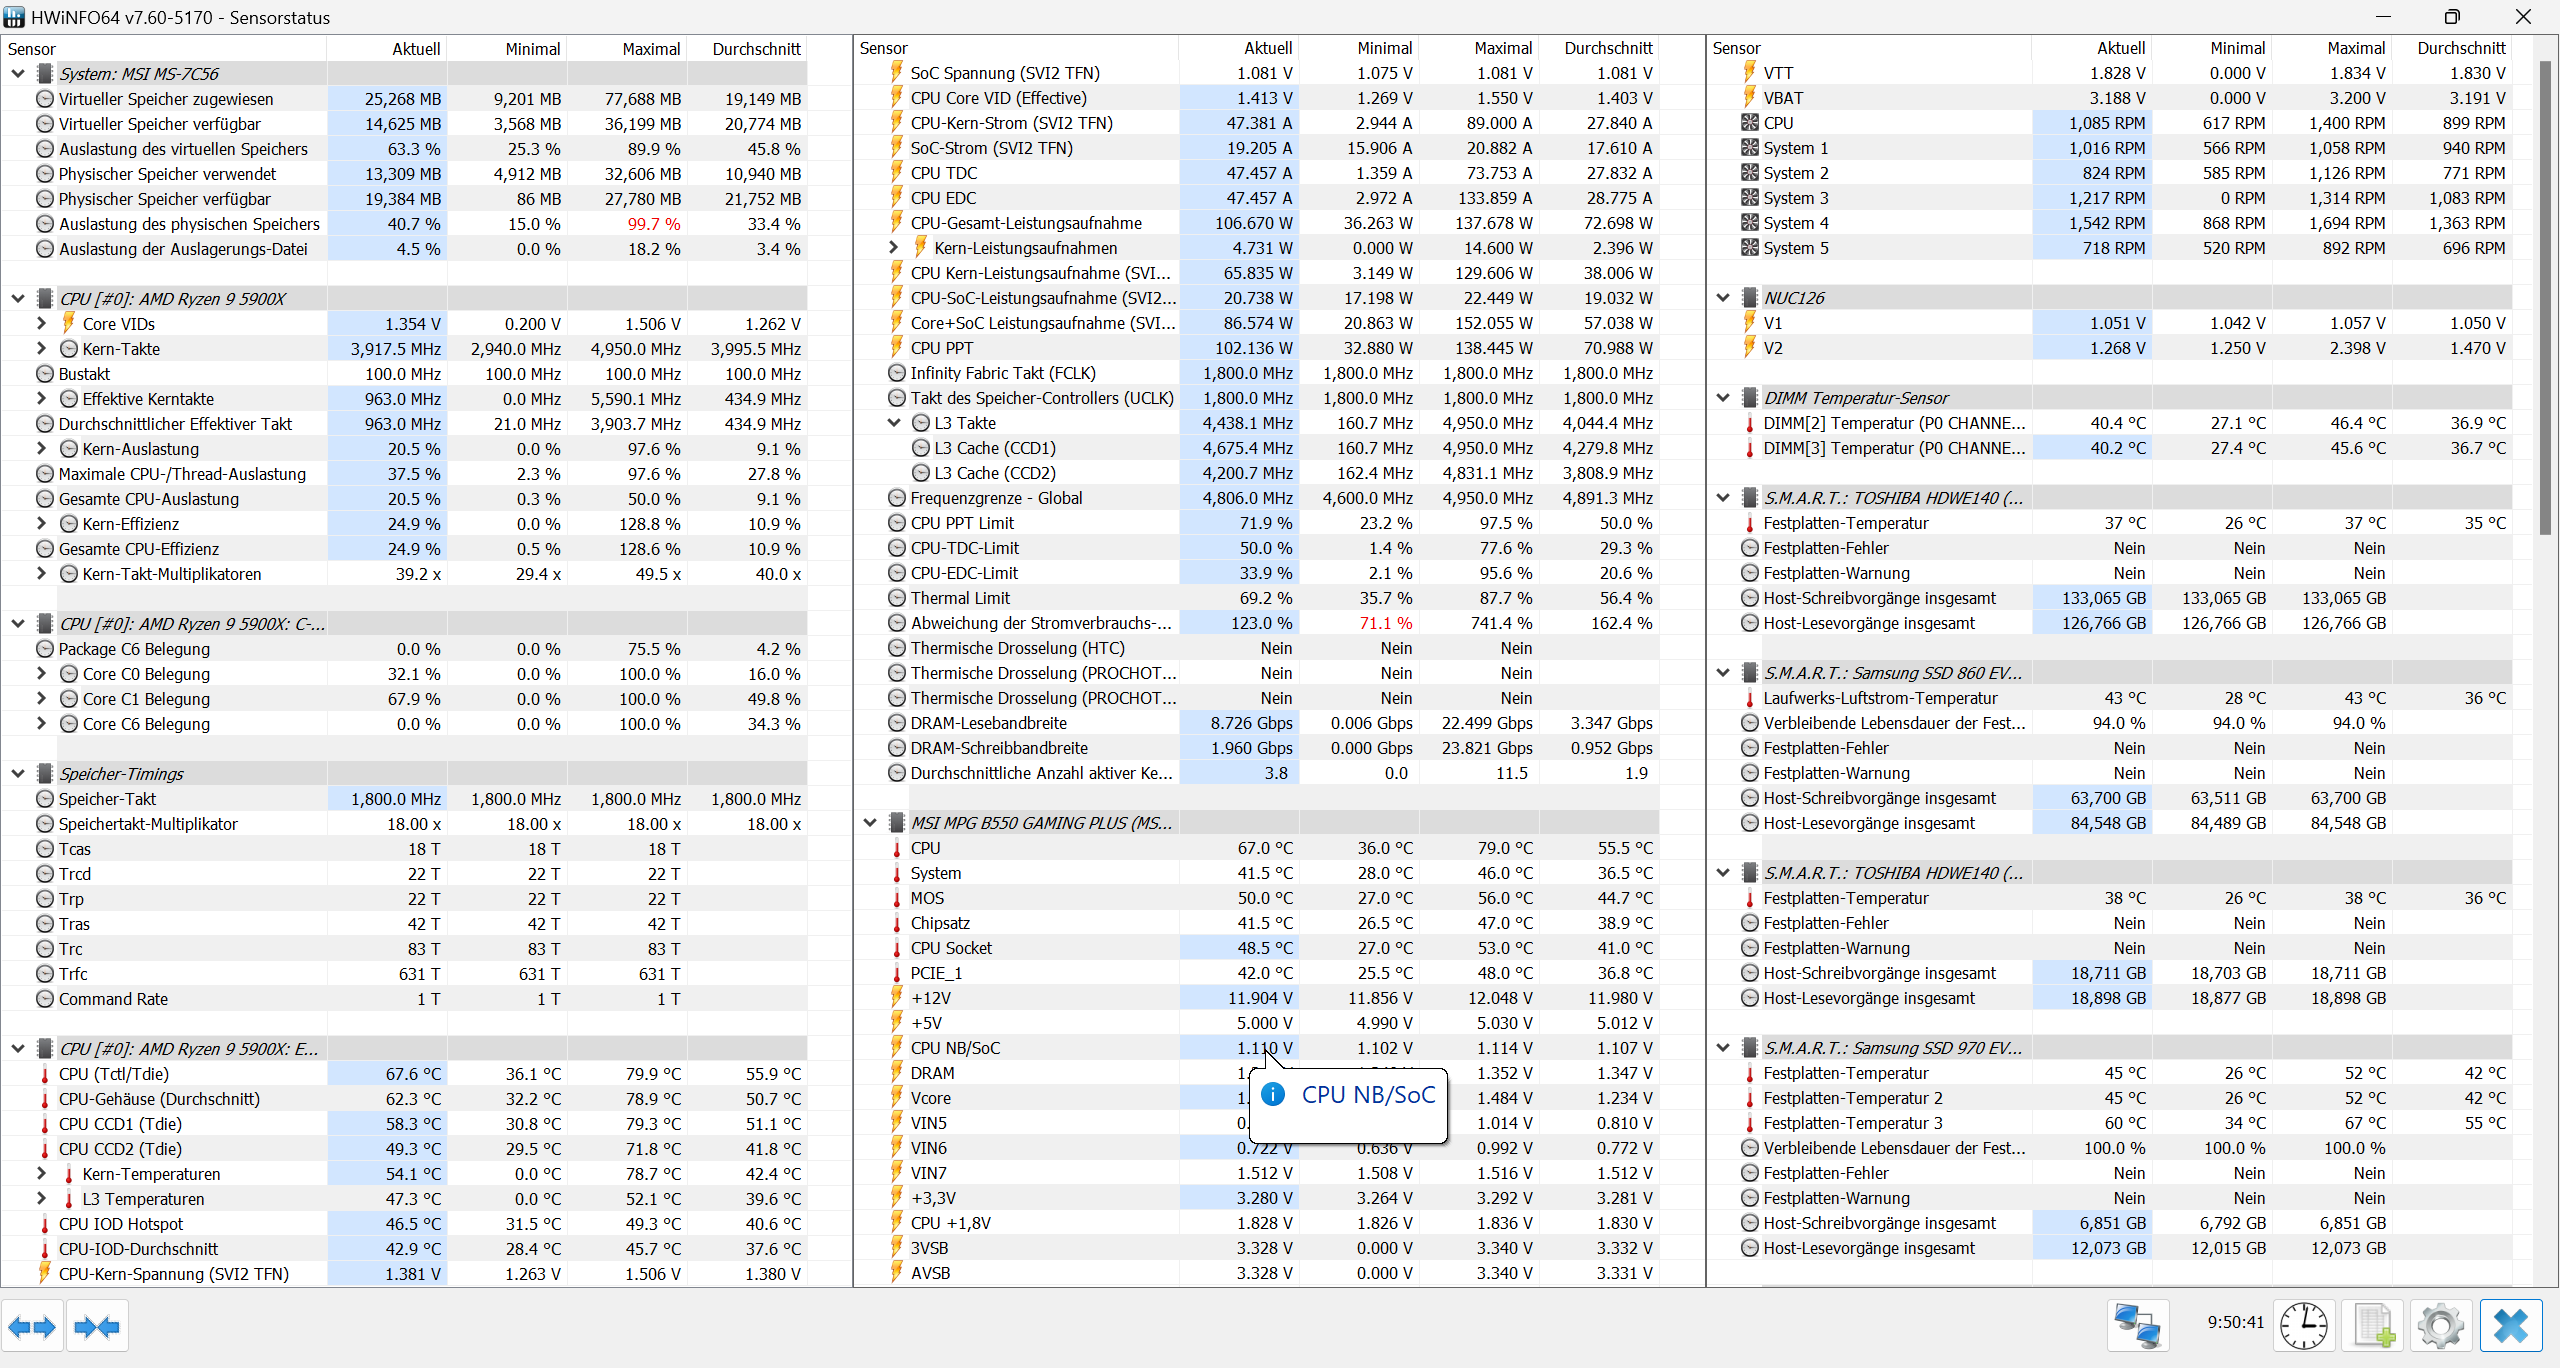
Task: Click the fan icon beside System 4
Action: pyautogui.click(x=1749, y=223)
